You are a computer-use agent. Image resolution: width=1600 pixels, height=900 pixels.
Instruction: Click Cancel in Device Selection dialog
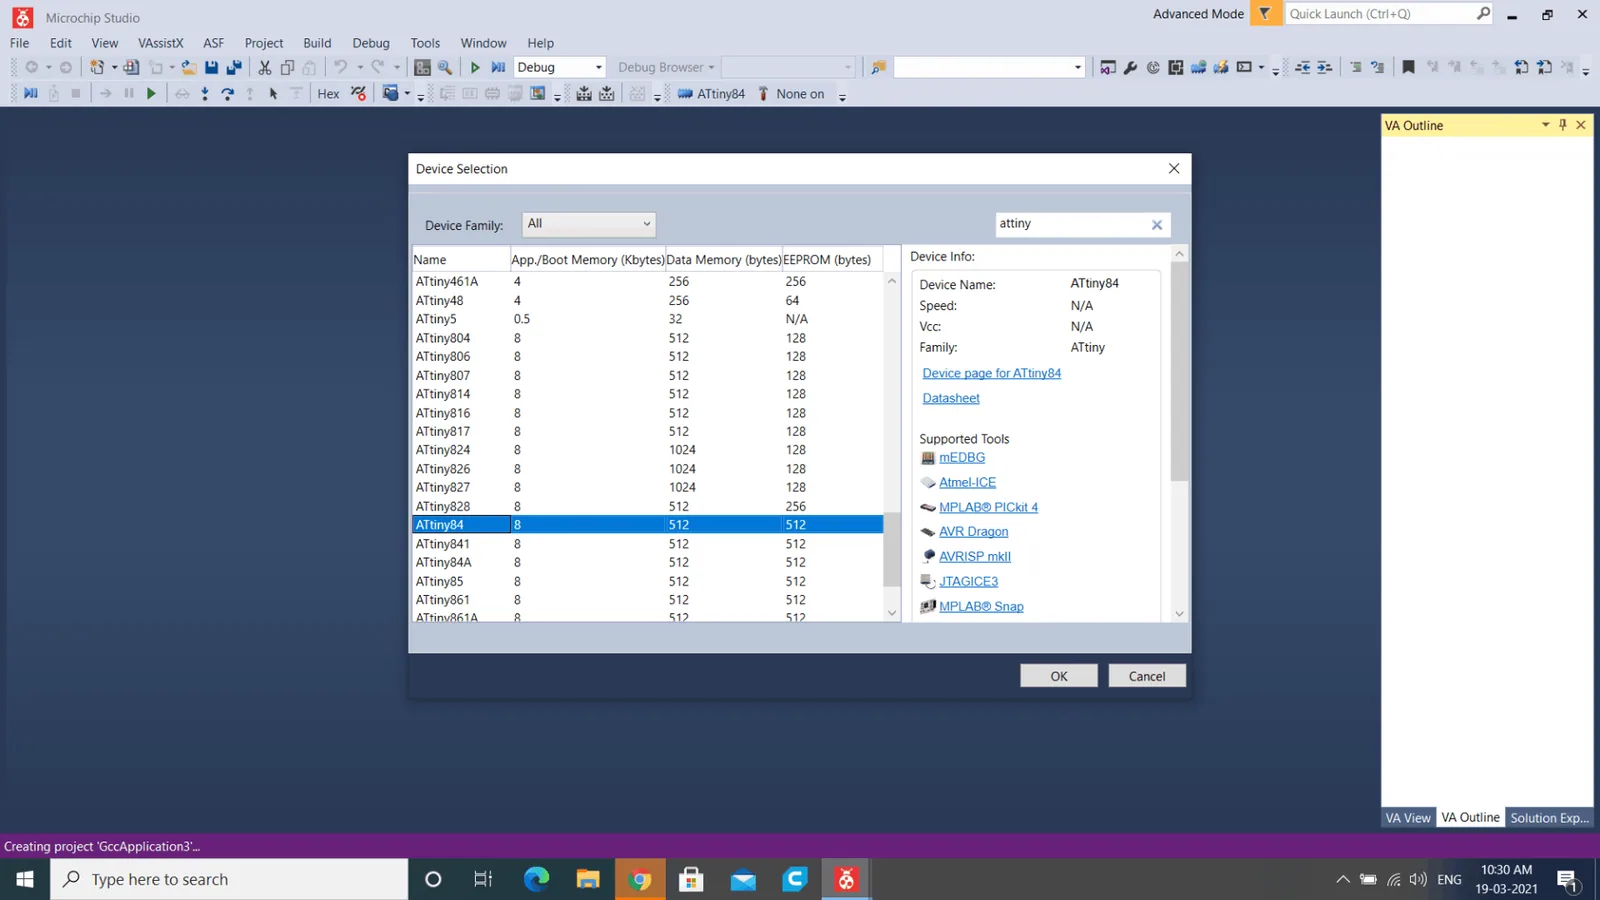point(1147,676)
